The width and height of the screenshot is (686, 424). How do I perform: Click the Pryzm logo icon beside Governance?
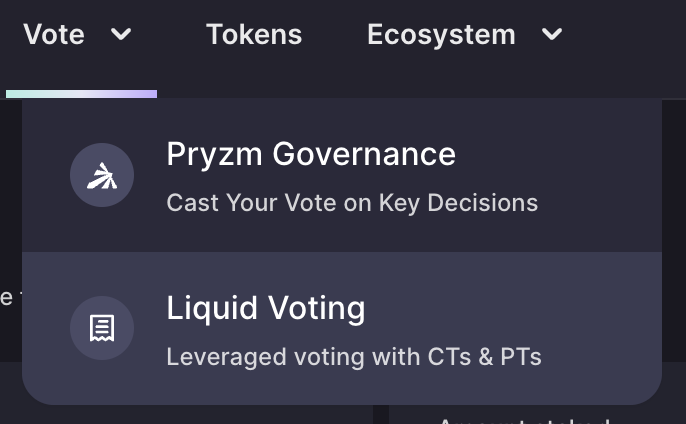[x=102, y=176]
